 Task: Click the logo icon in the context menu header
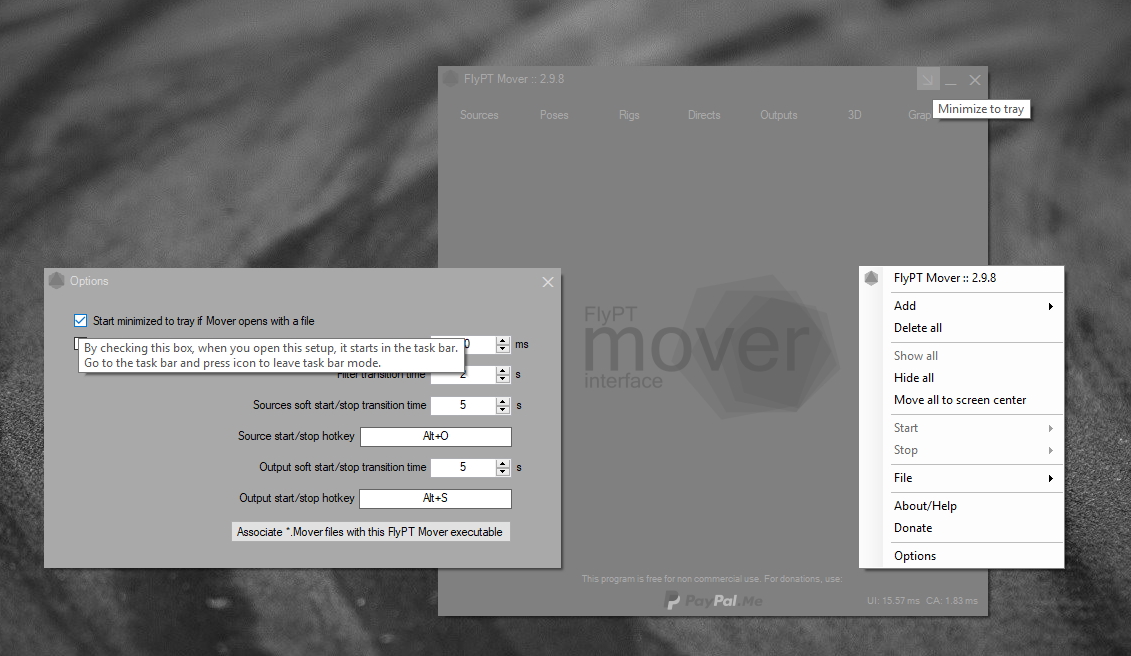(x=871, y=278)
